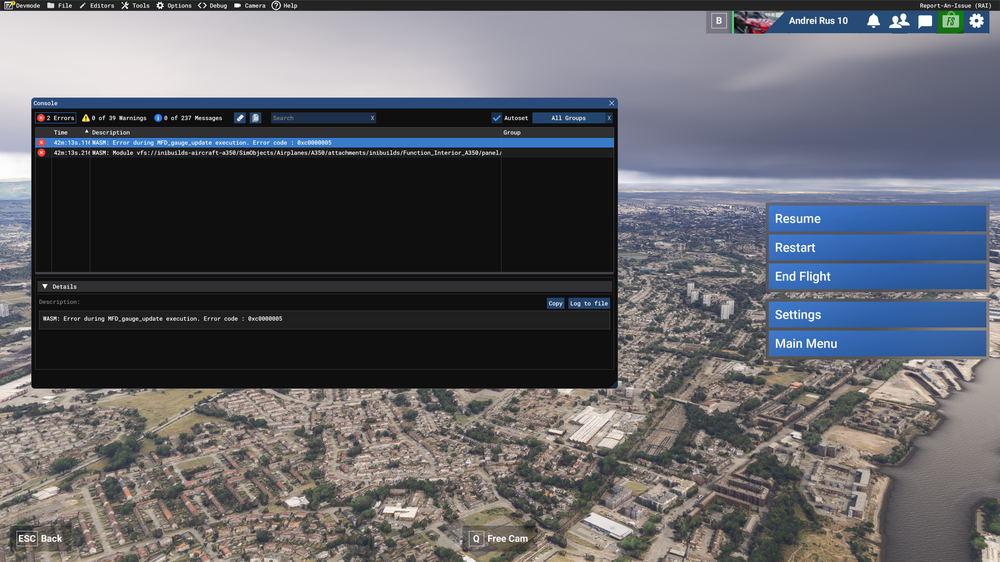Open the All Groups dropdown
Viewport: 1000px width, 562px height.
click(x=568, y=118)
